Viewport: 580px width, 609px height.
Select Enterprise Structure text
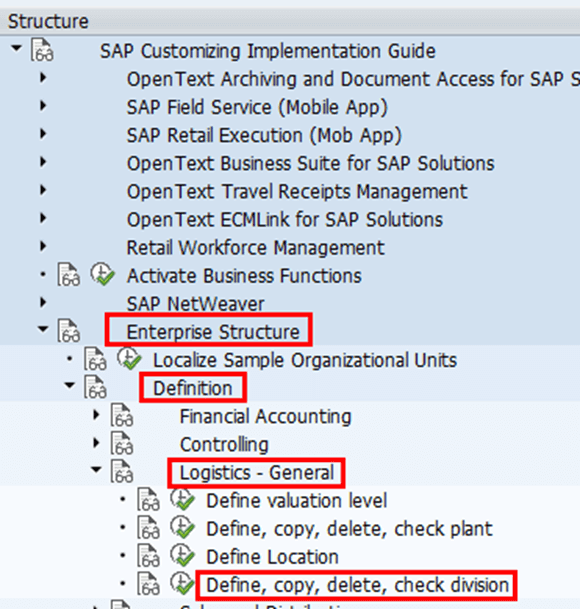coord(213,332)
